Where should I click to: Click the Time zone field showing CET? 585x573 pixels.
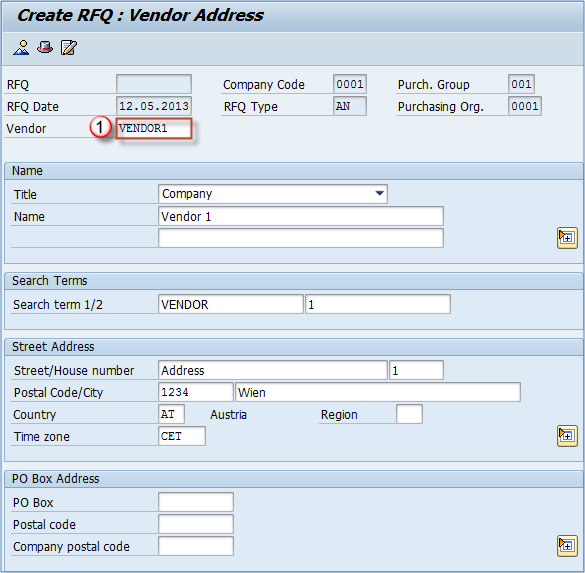tap(182, 436)
